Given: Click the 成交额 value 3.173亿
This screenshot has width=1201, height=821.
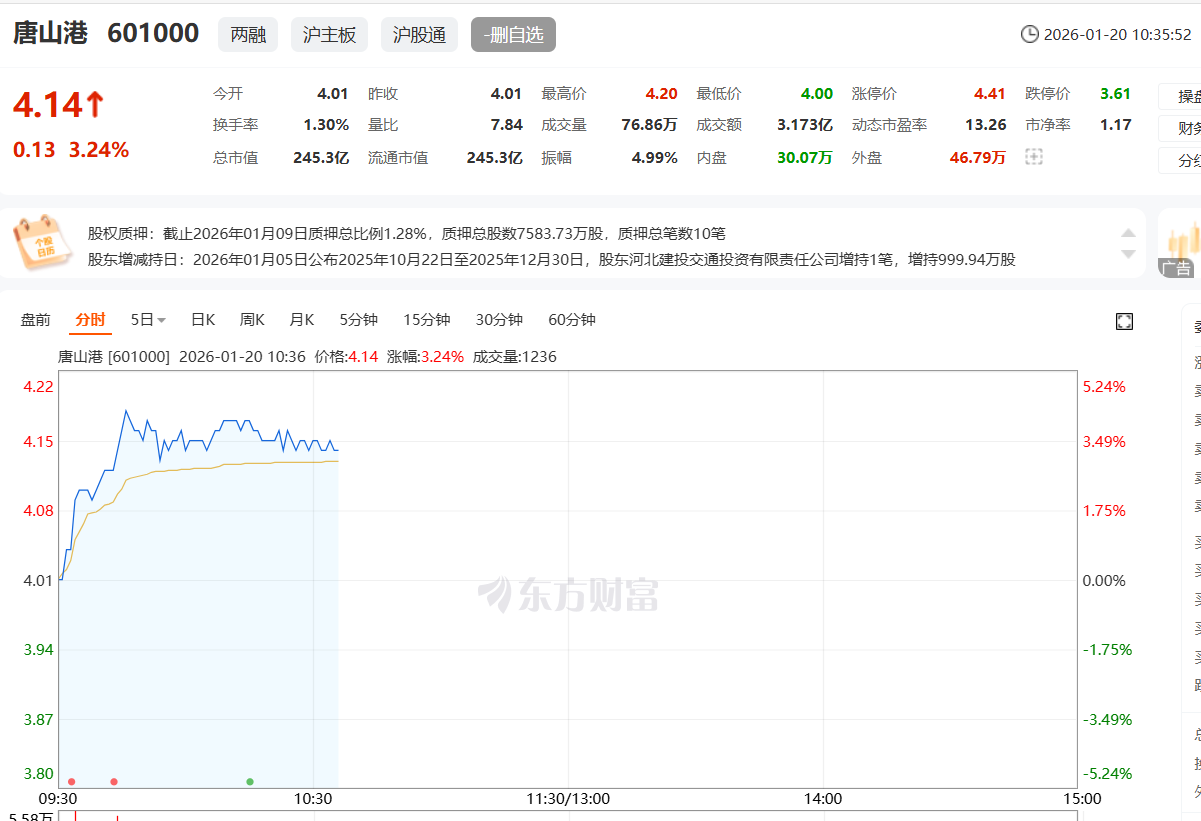Looking at the screenshot, I should click(805, 125).
